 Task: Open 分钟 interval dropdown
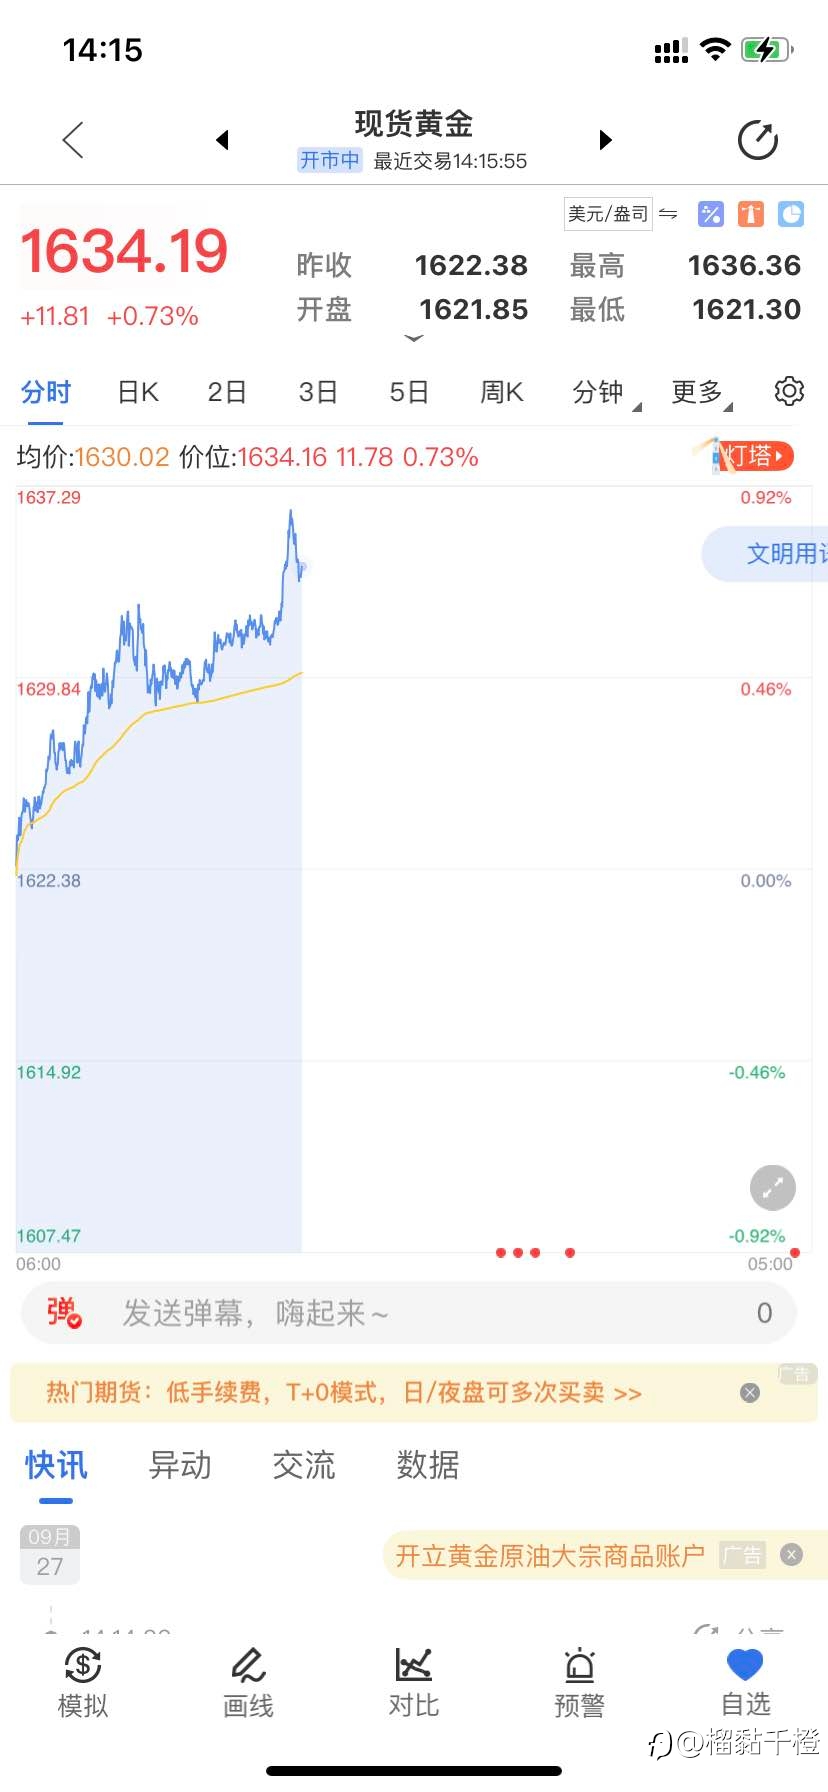(x=606, y=392)
